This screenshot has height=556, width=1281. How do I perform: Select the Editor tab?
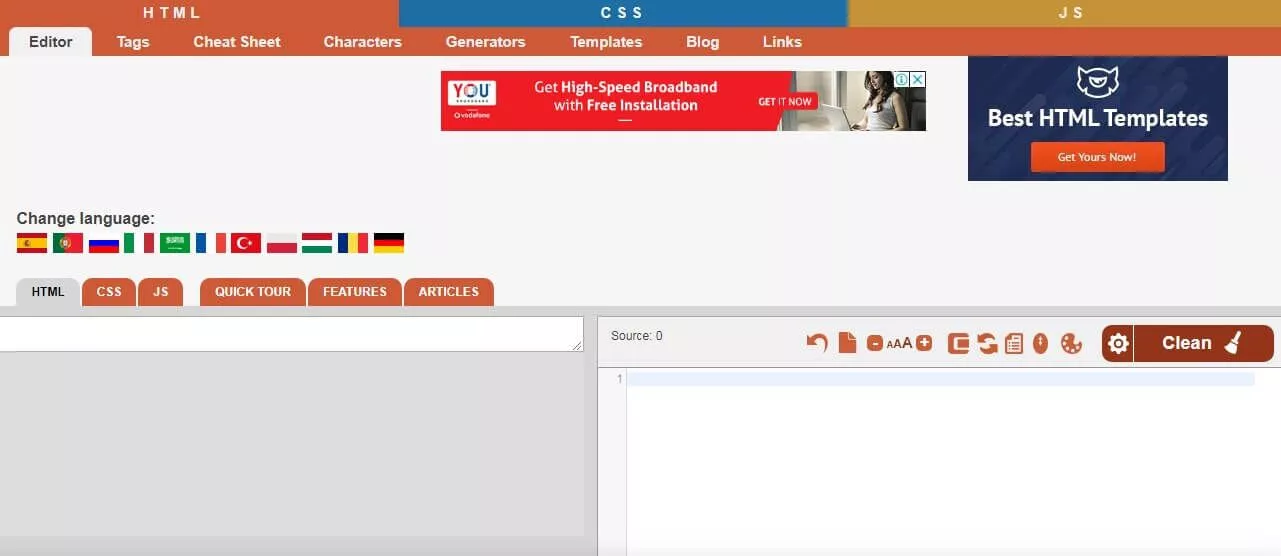(51, 42)
